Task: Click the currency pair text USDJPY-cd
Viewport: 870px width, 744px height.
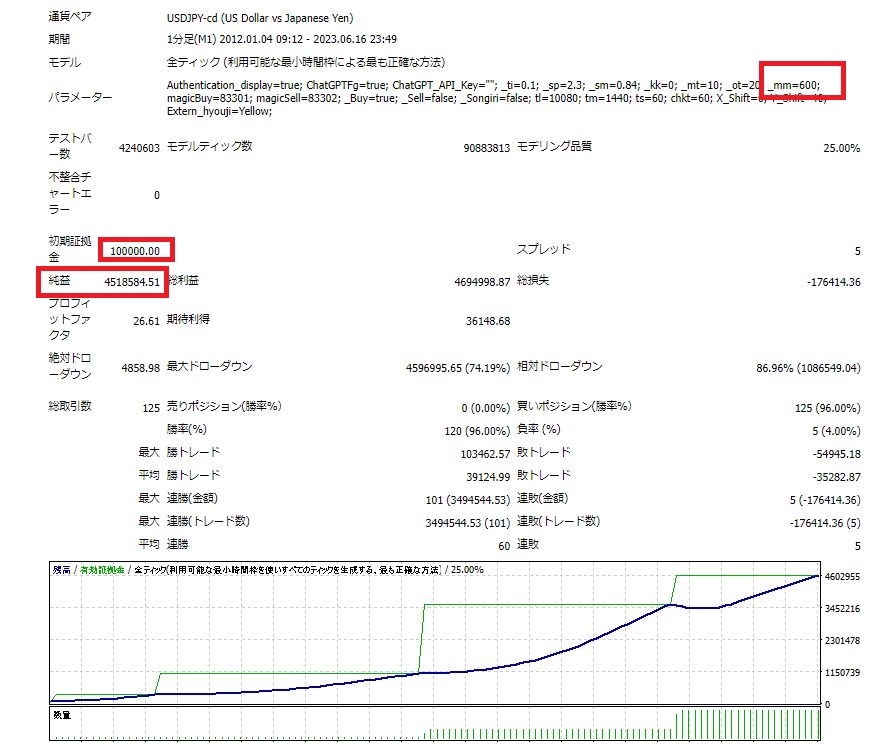Action: point(192,18)
